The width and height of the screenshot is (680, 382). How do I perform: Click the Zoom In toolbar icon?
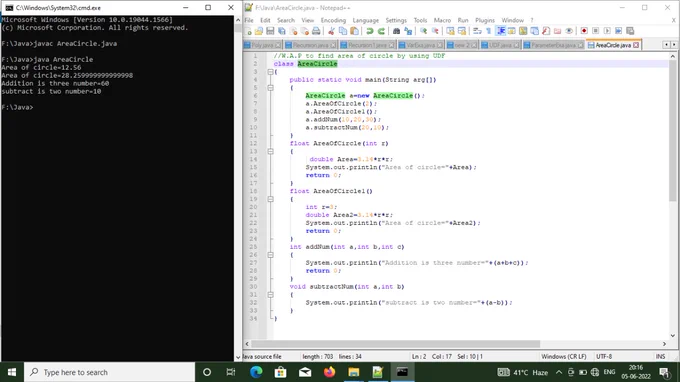coord(424,31)
